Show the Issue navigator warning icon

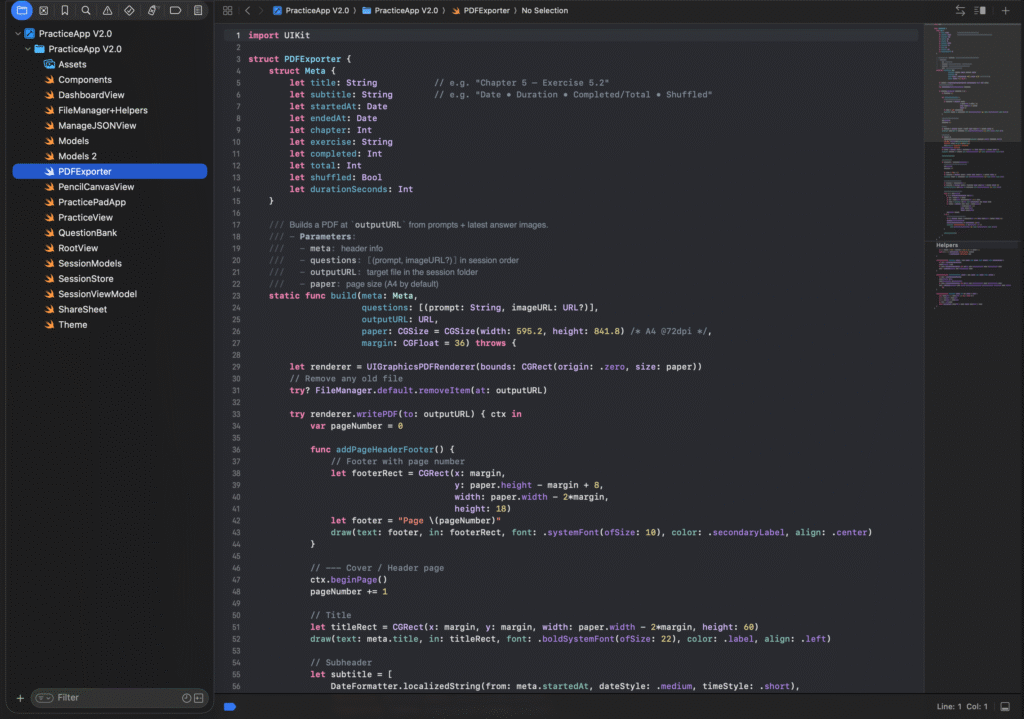pos(108,10)
